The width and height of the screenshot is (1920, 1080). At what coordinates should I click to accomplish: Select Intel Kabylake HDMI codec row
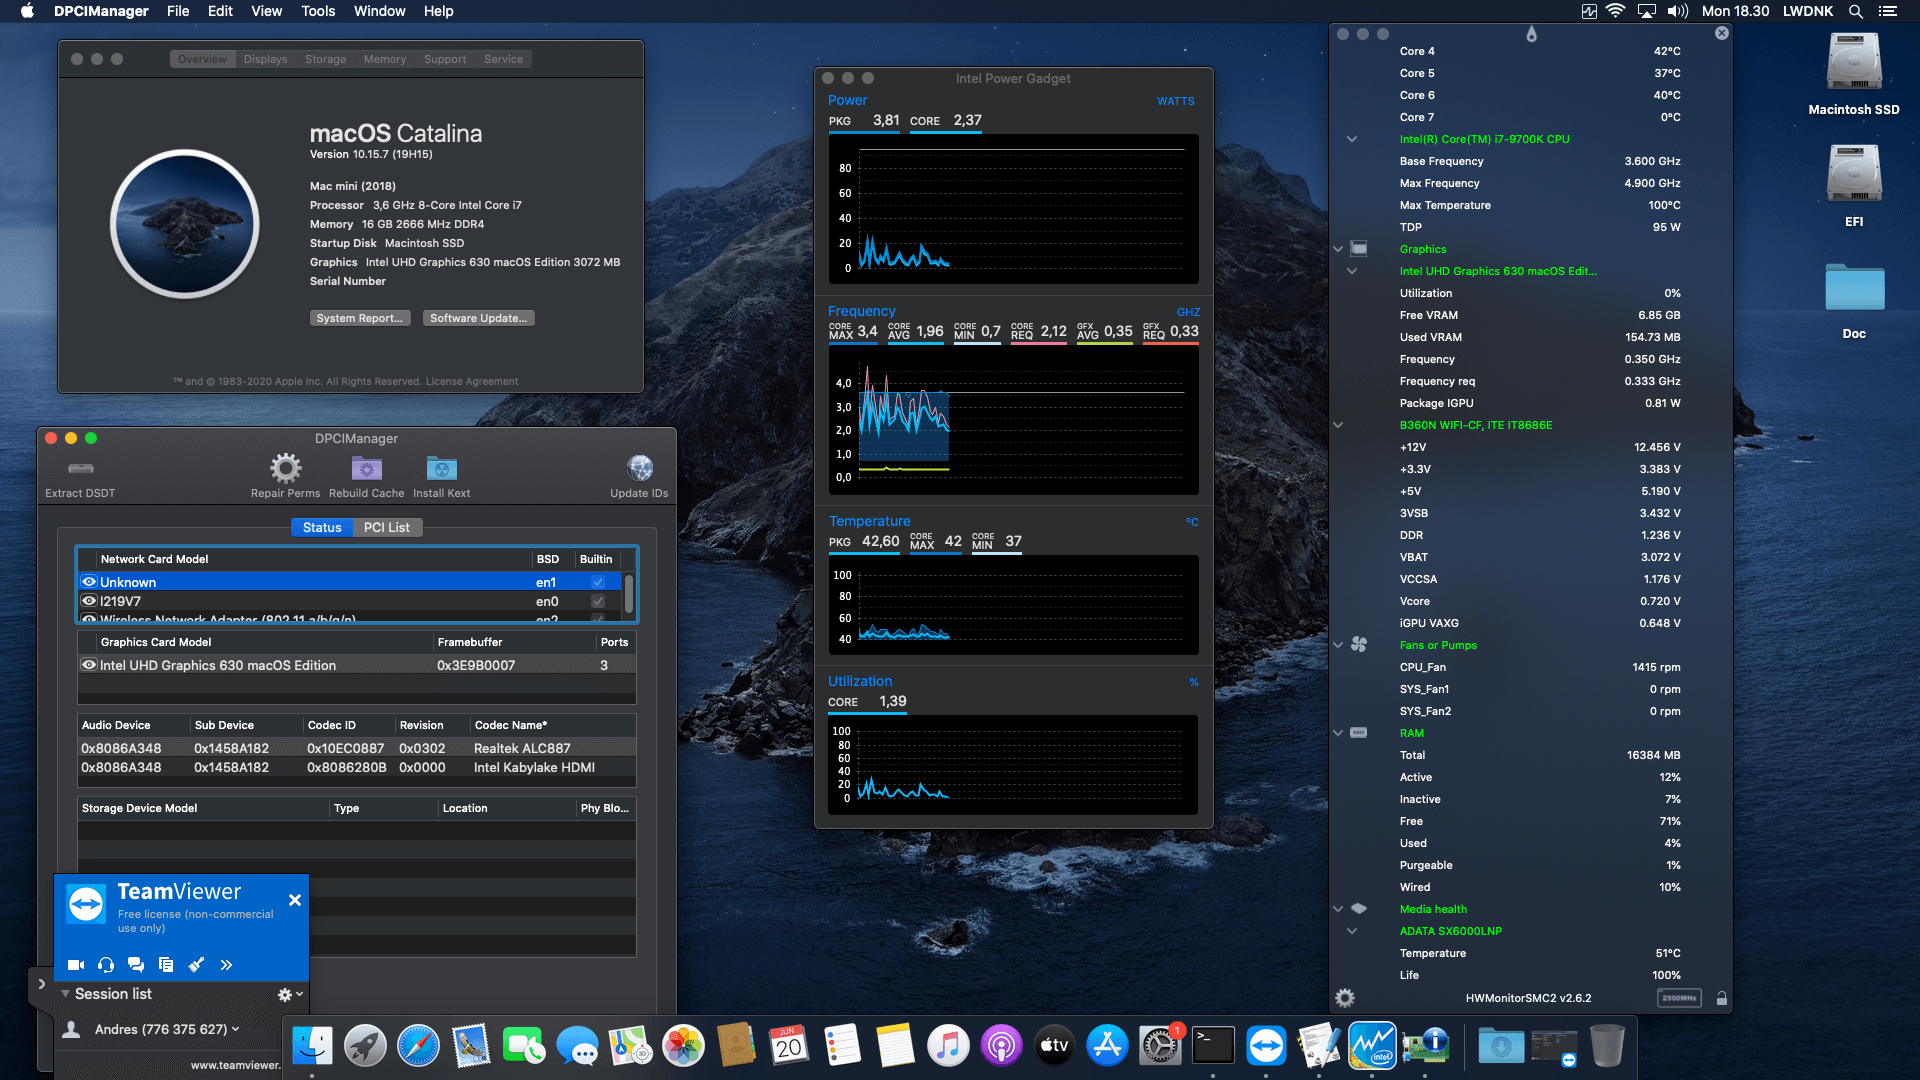(x=357, y=767)
